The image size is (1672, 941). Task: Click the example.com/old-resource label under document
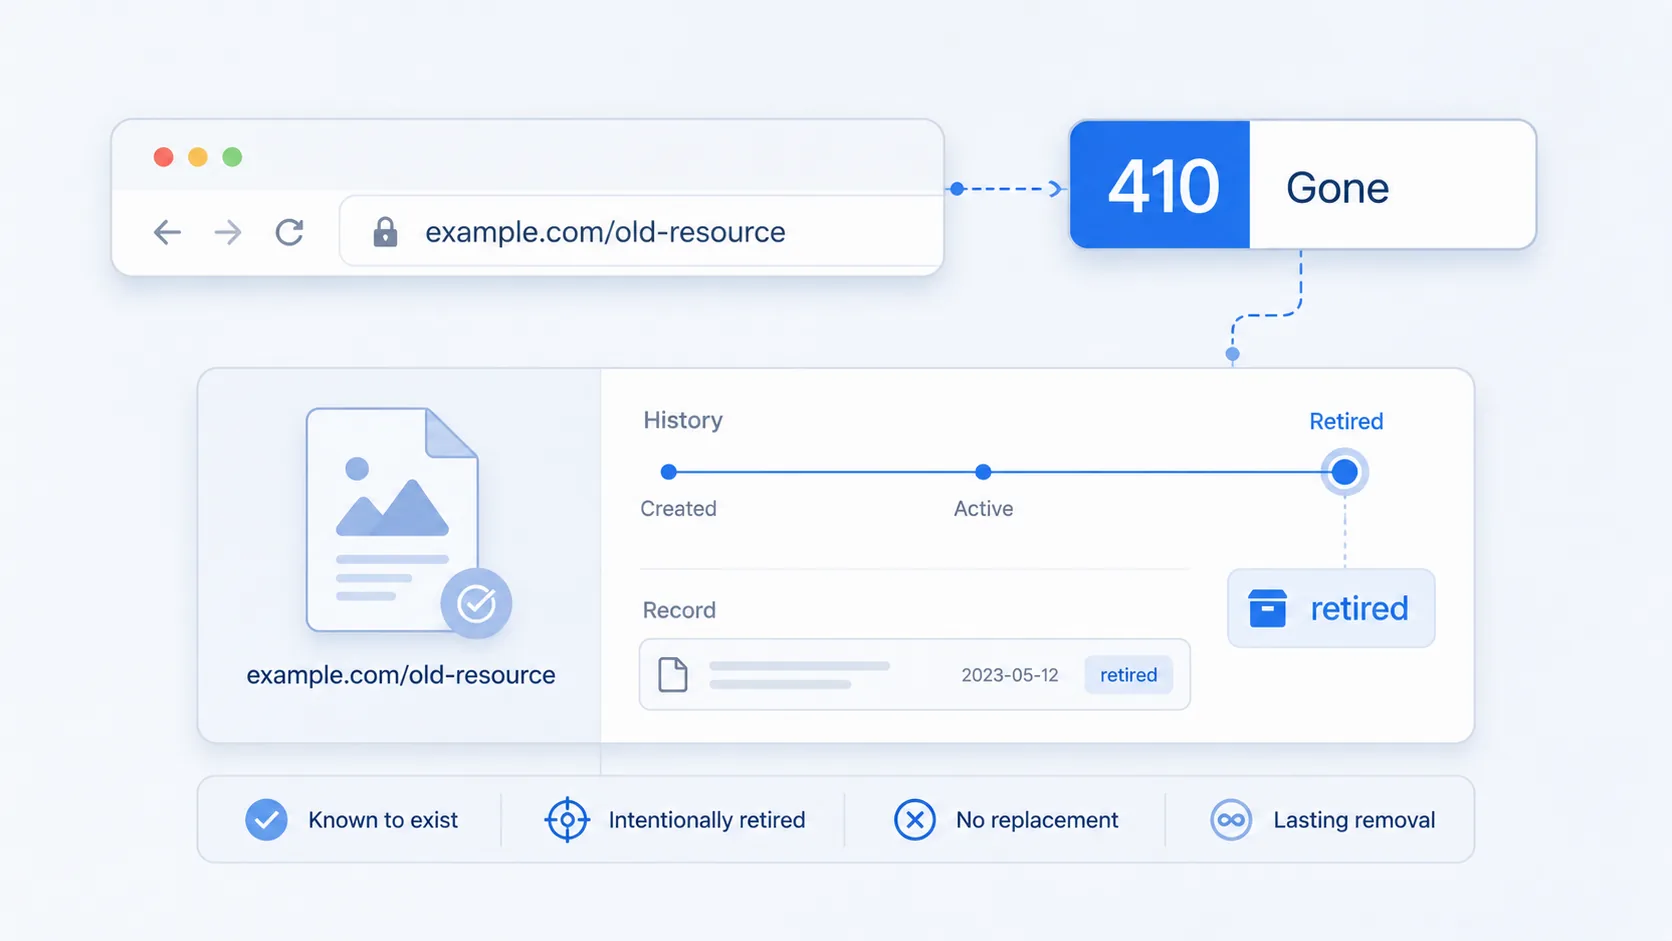pos(401,675)
